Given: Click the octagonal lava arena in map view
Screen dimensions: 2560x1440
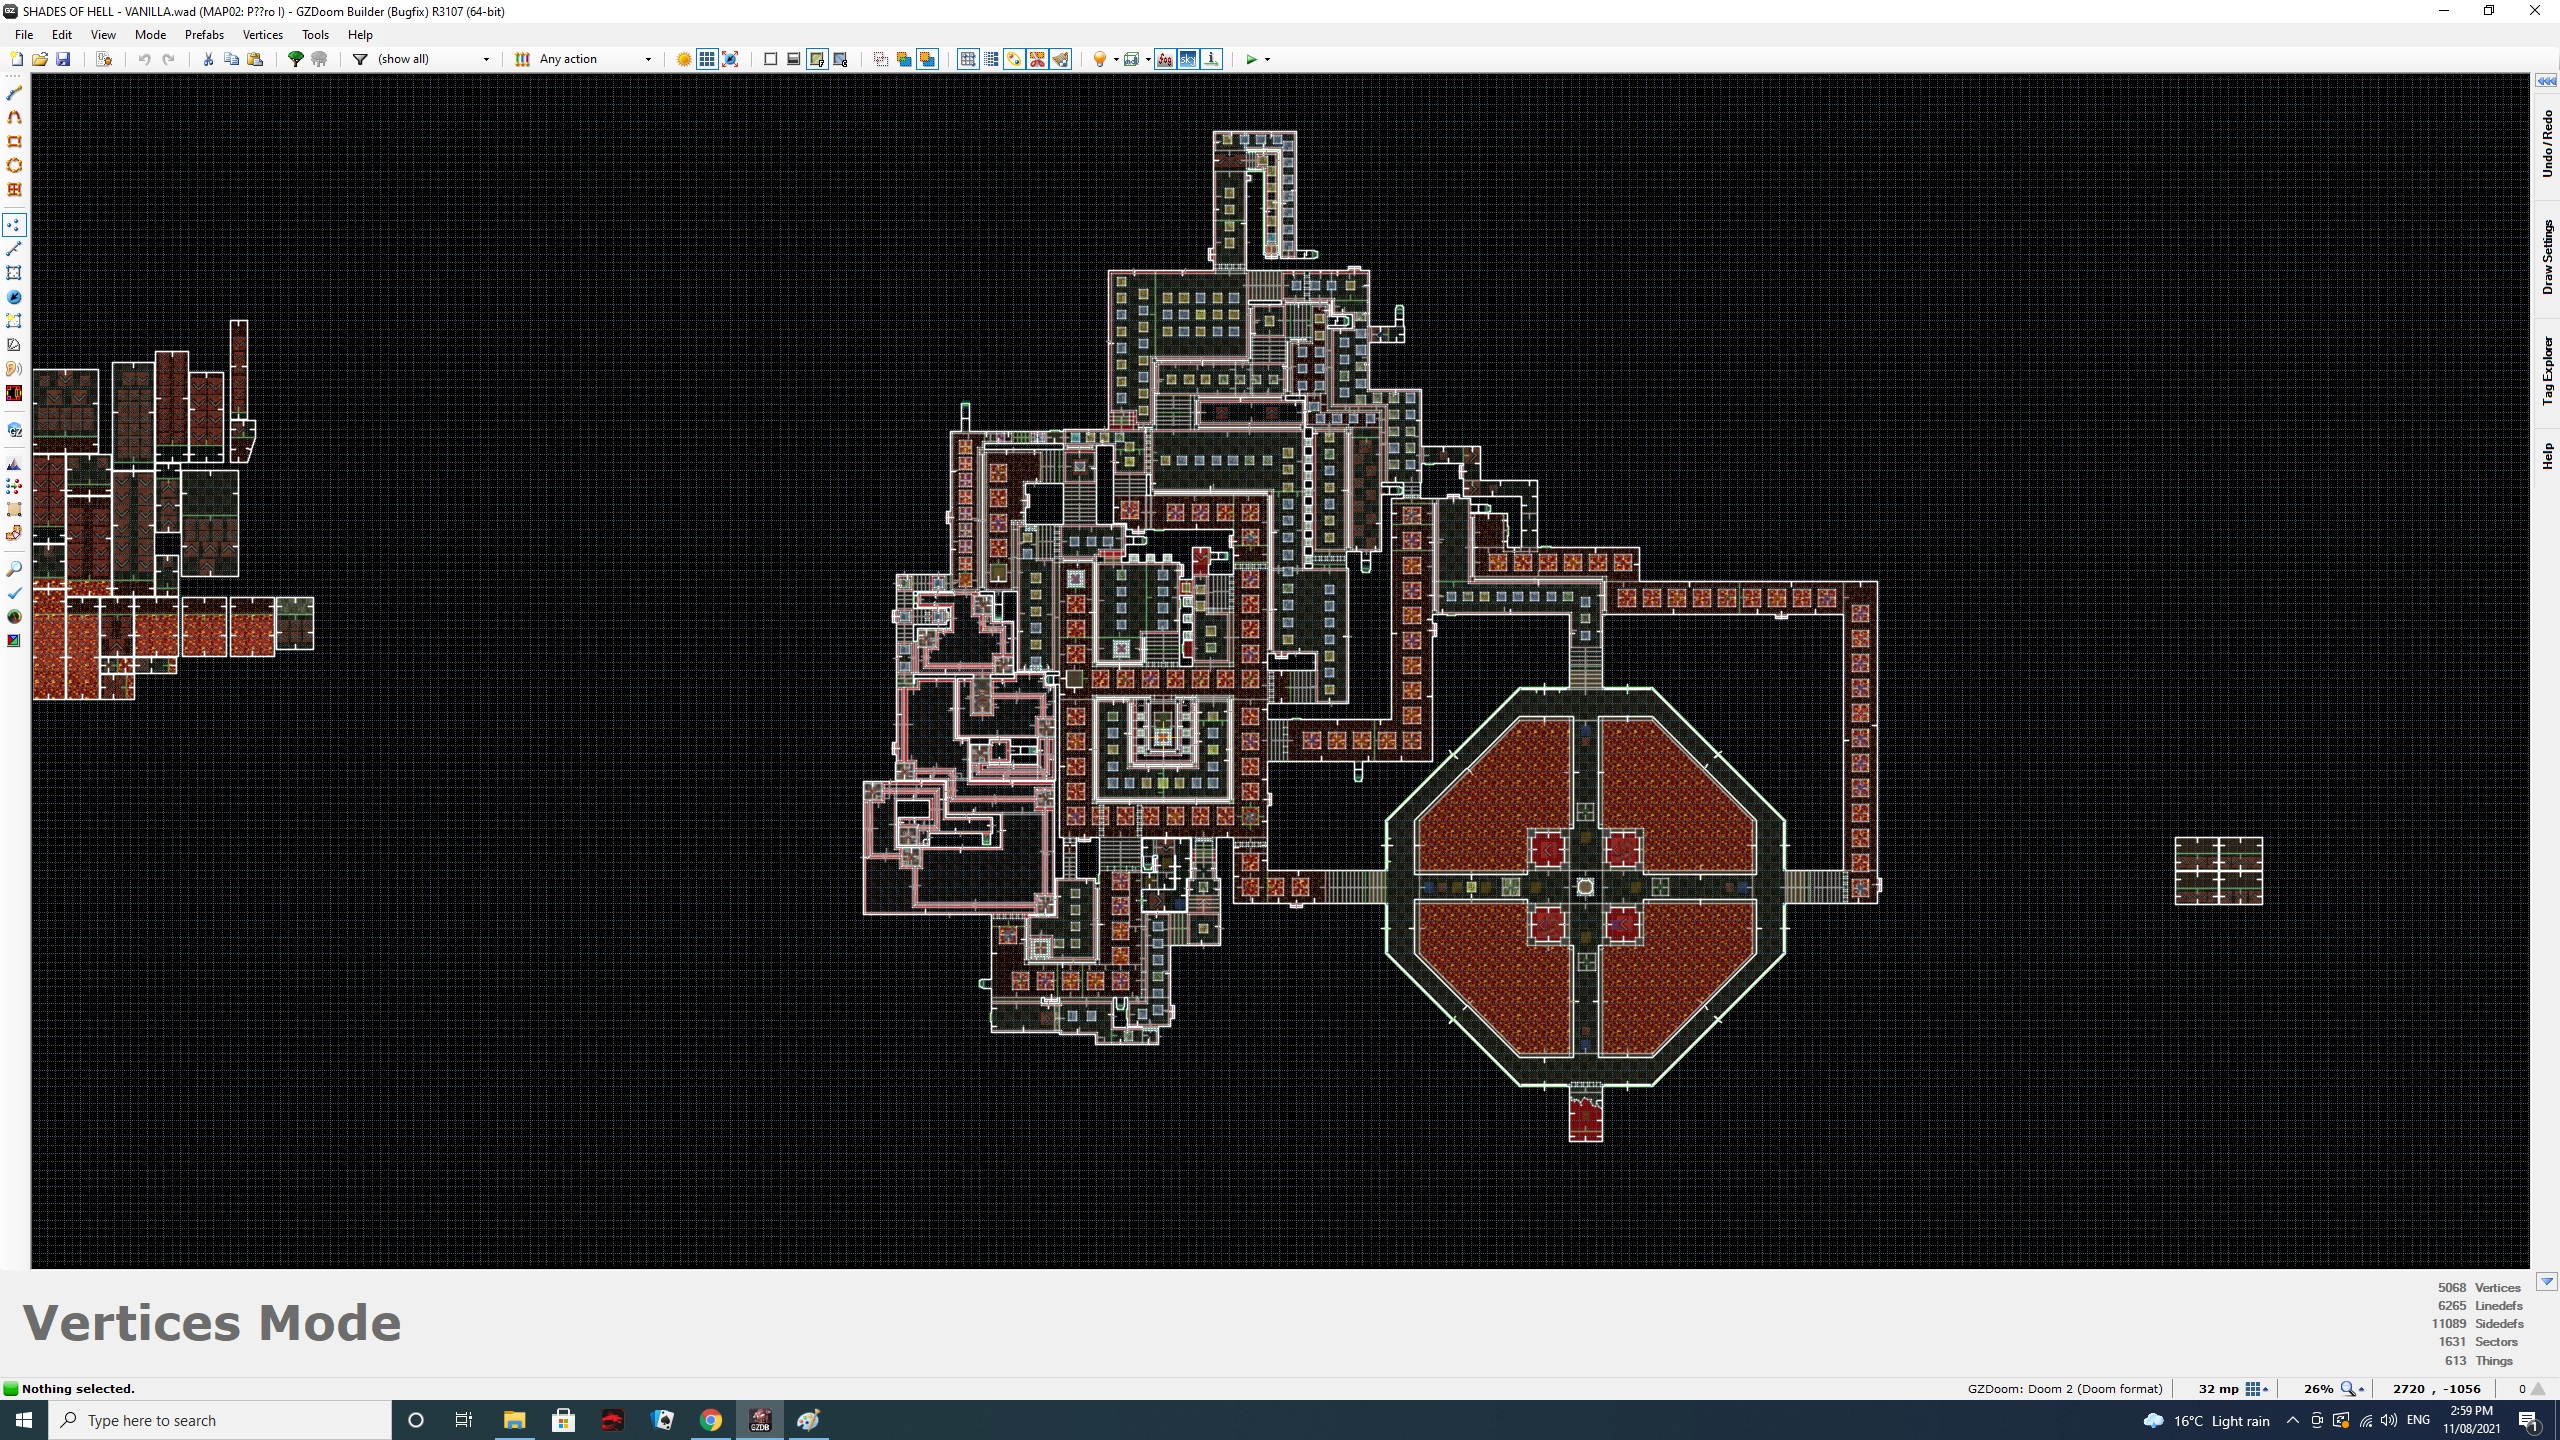Looking at the screenshot, I should click(x=1585, y=887).
